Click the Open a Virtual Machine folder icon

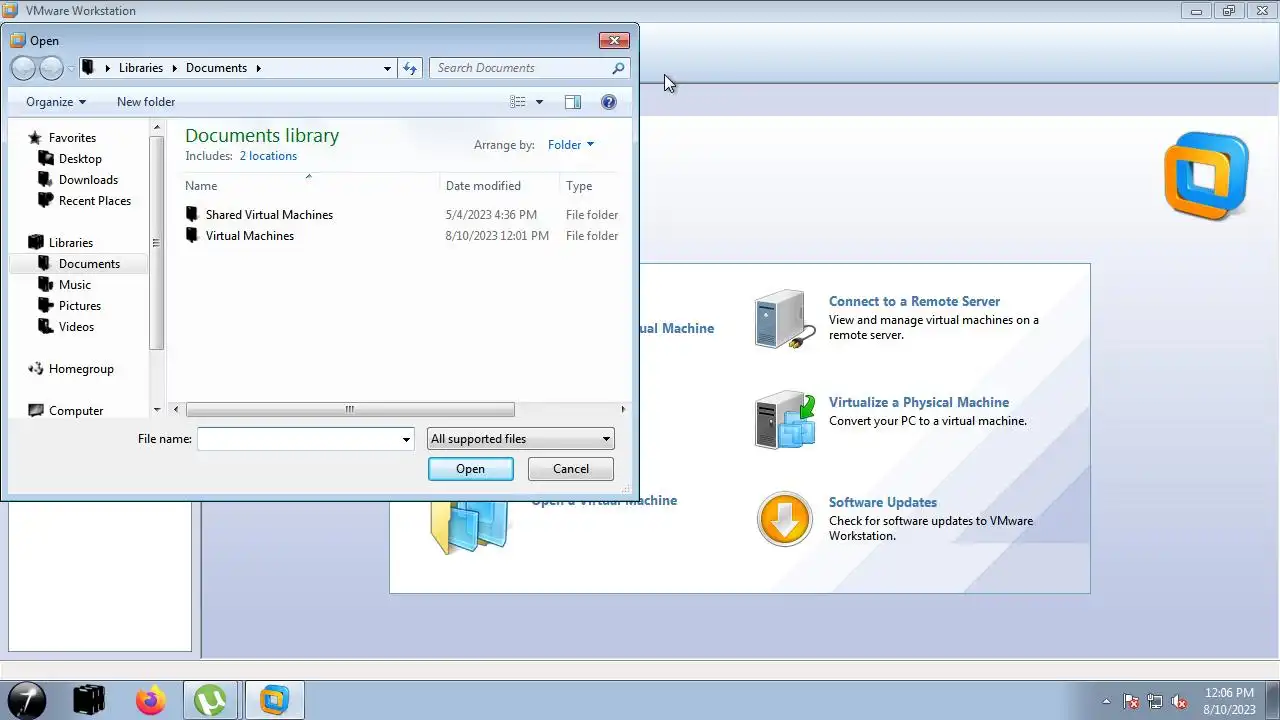[x=470, y=528]
